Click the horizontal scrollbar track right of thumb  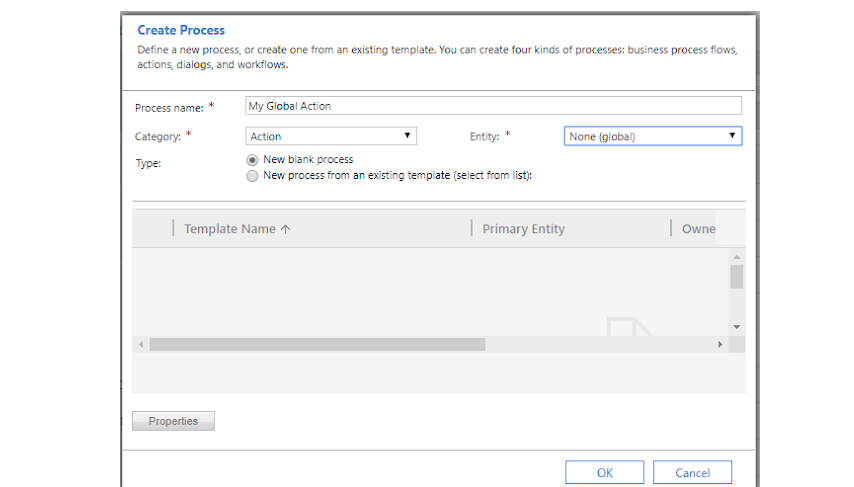[x=600, y=344]
